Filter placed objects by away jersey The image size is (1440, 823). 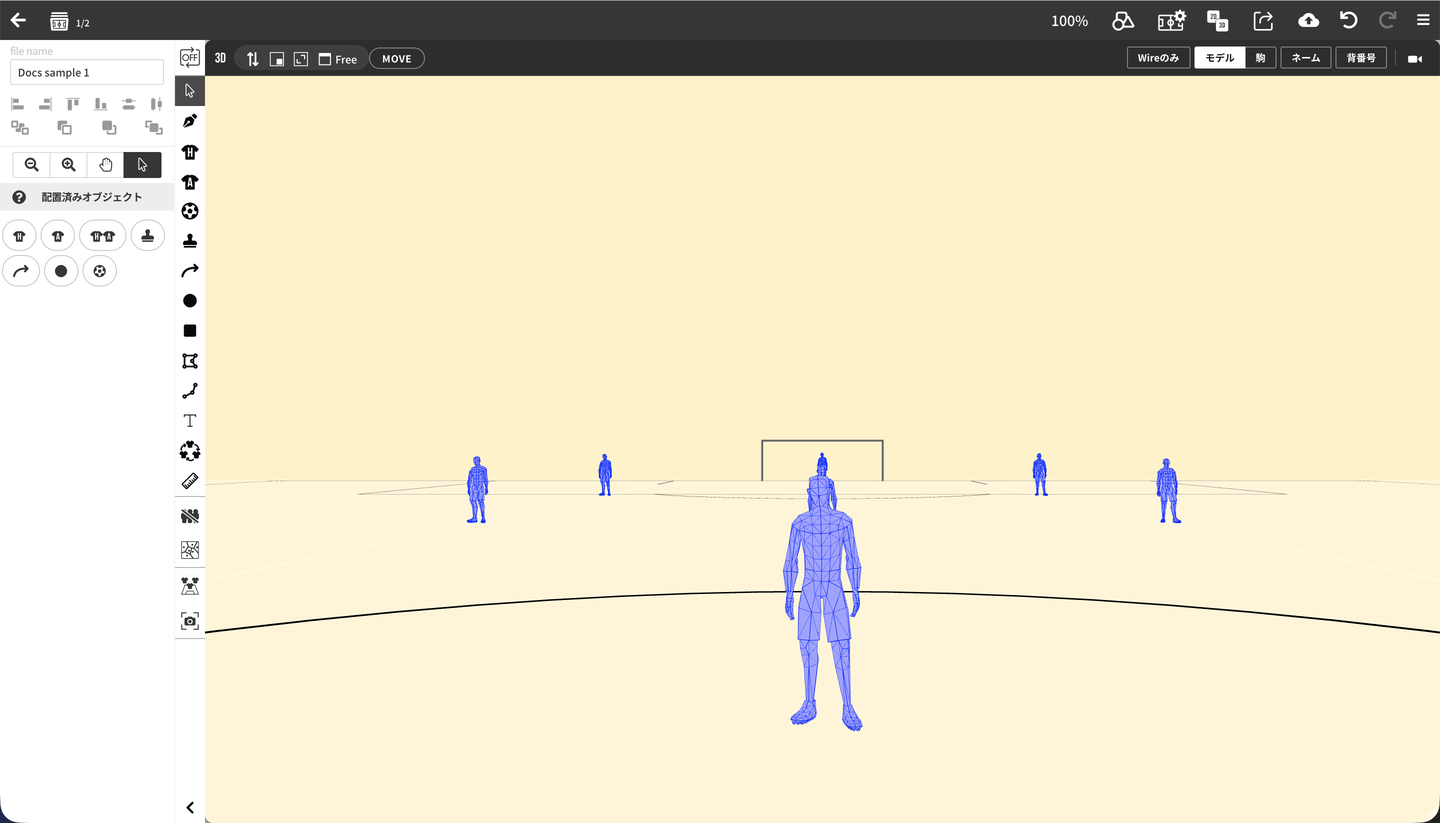58,237
